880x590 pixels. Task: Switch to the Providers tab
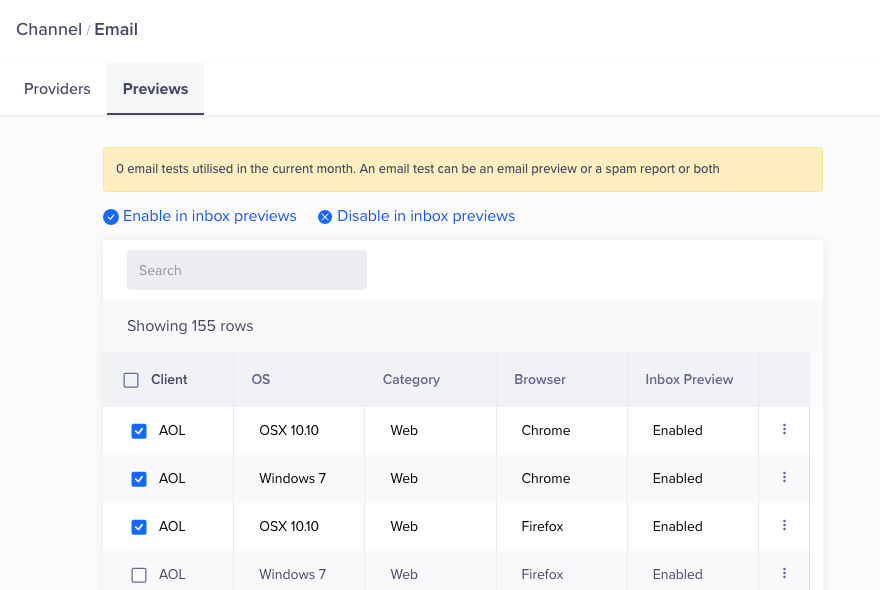click(x=57, y=89)
